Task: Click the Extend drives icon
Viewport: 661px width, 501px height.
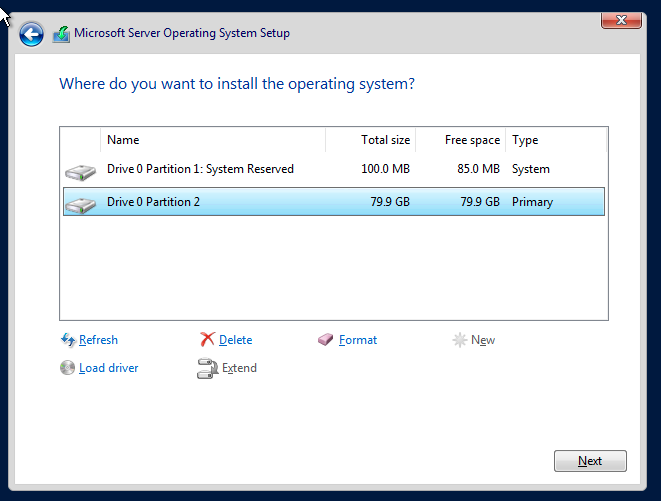Action: (207, 368)
